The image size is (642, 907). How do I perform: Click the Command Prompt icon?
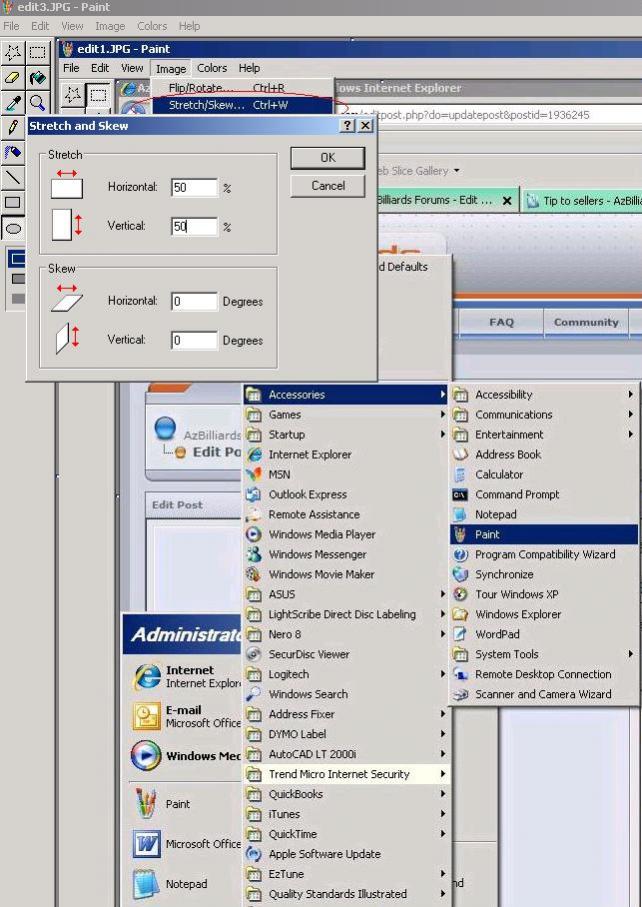pyautogui.click(x=460, y=495)
